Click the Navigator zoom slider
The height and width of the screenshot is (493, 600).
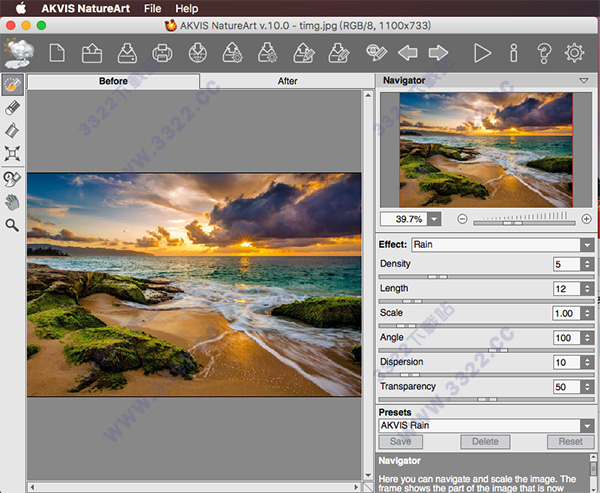[x=524, y=223]
